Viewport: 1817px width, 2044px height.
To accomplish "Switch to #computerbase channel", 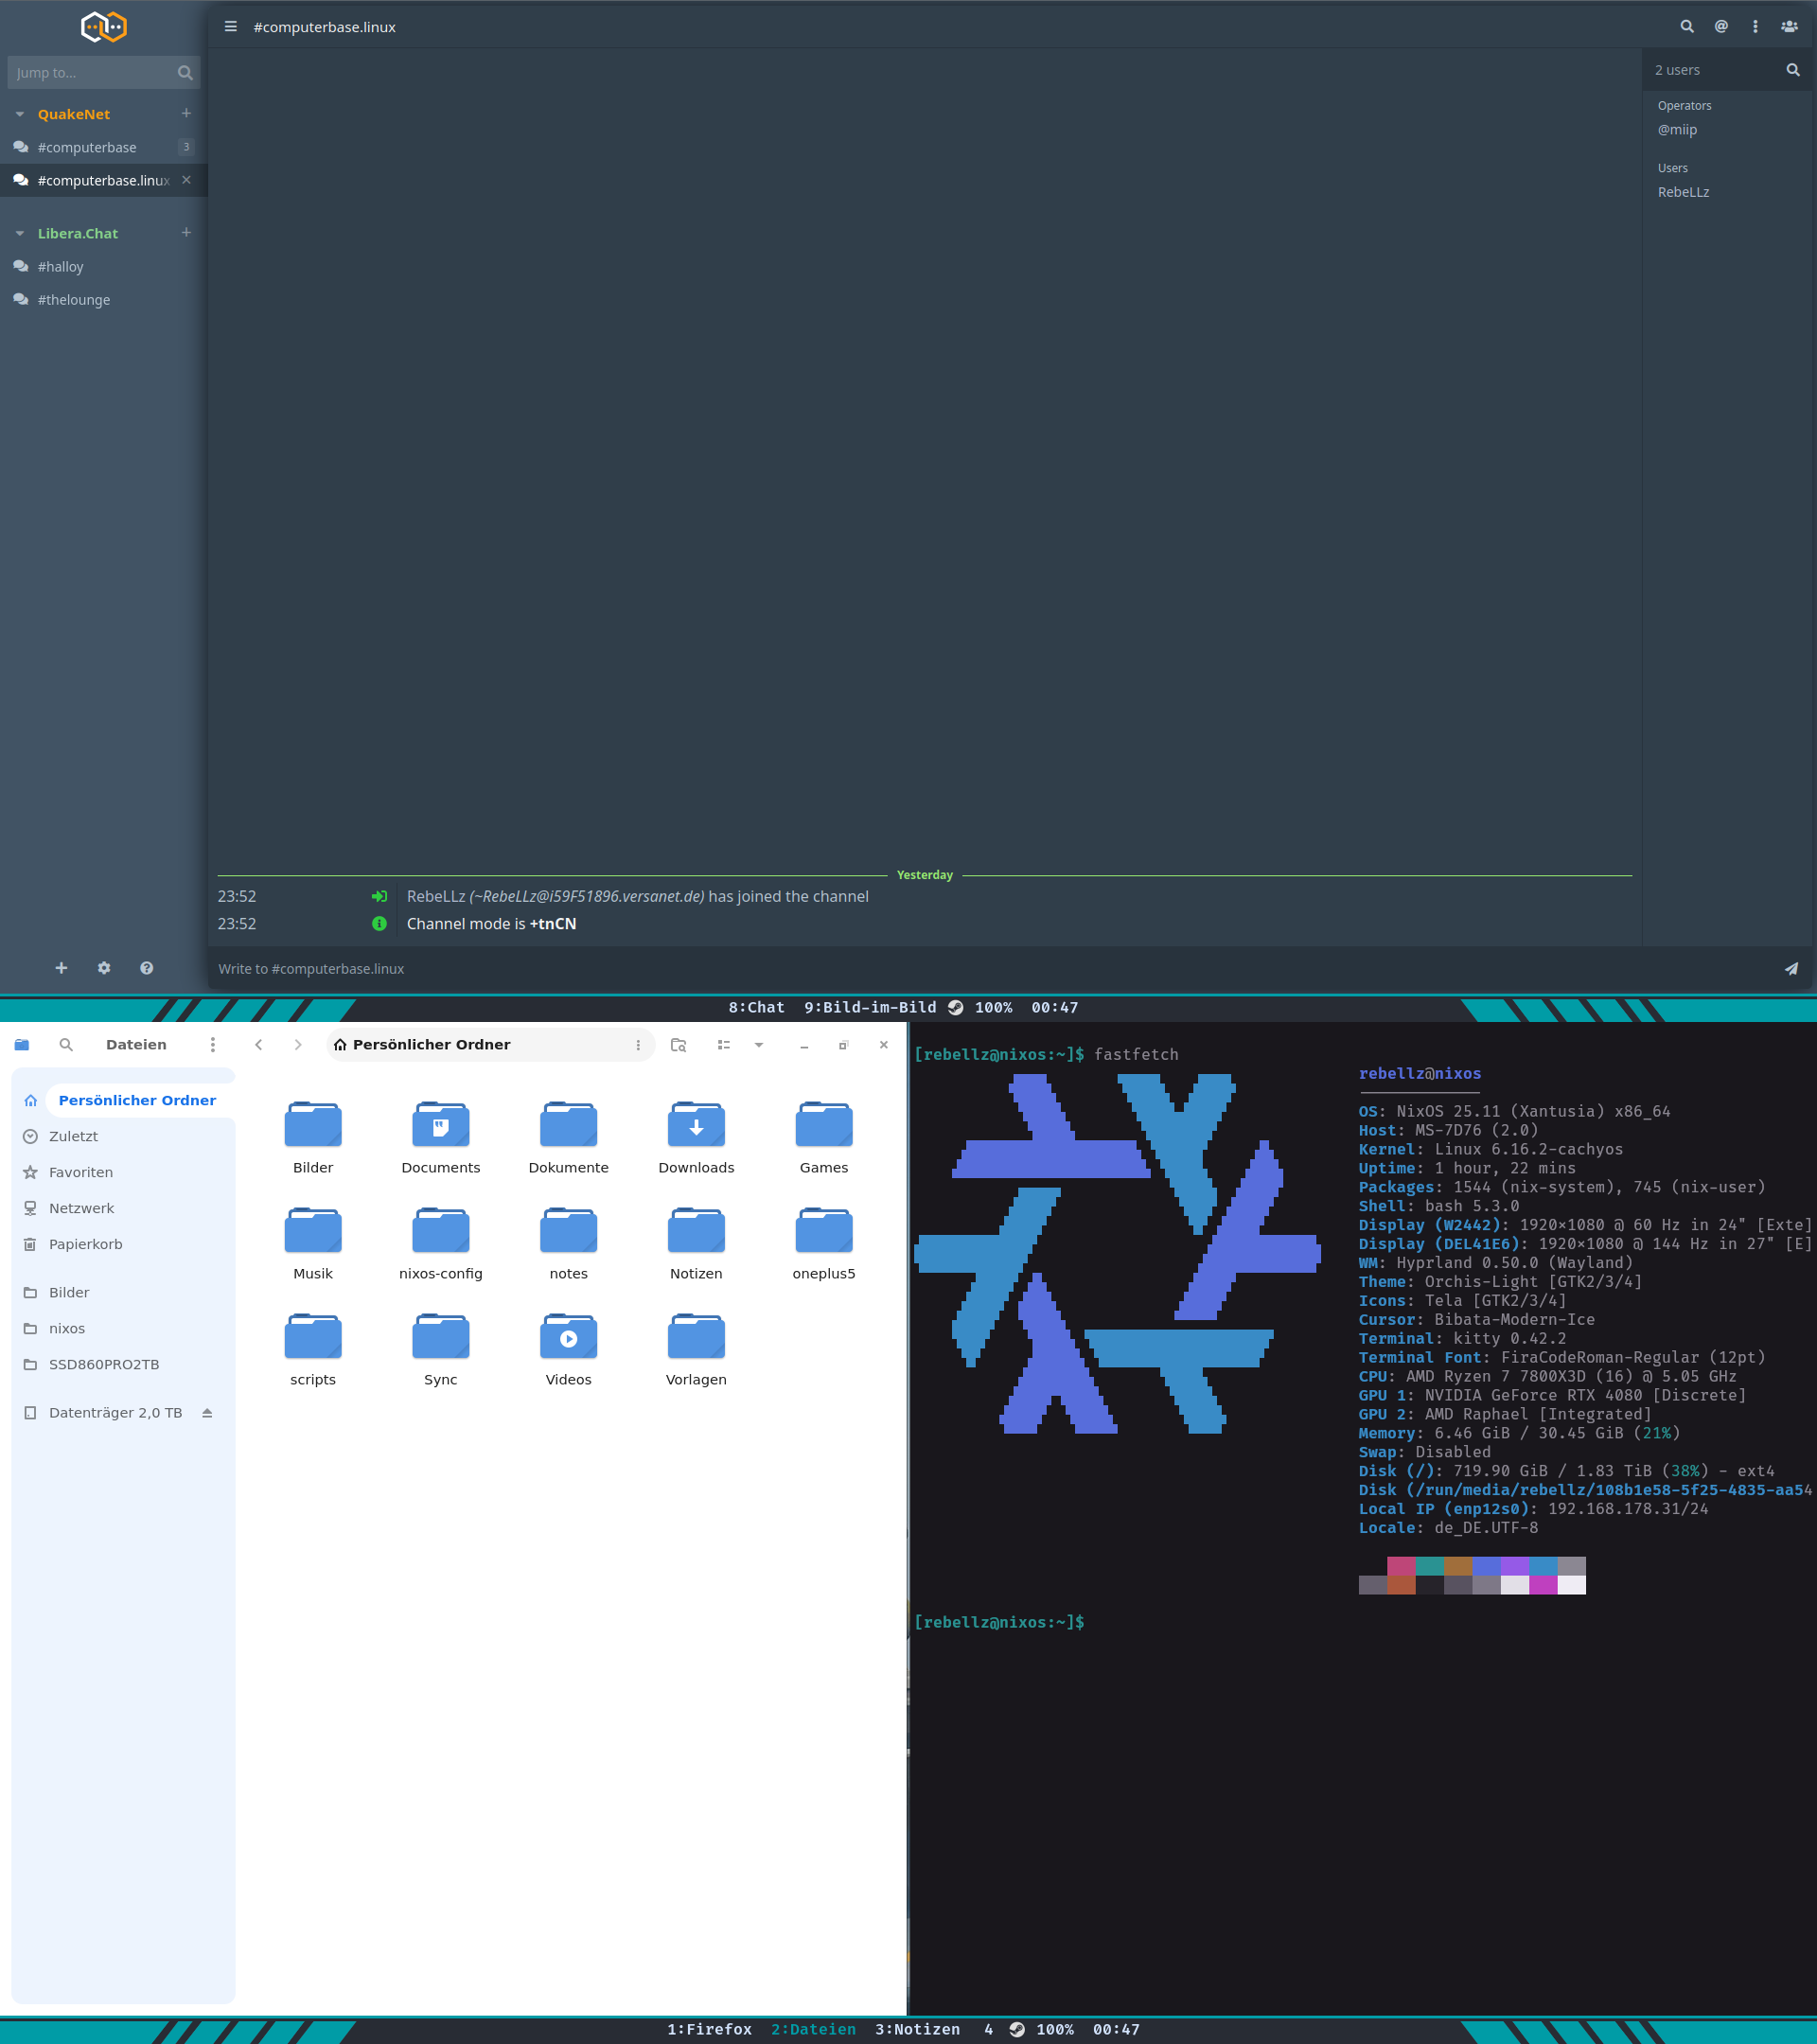I will (87, 147).
